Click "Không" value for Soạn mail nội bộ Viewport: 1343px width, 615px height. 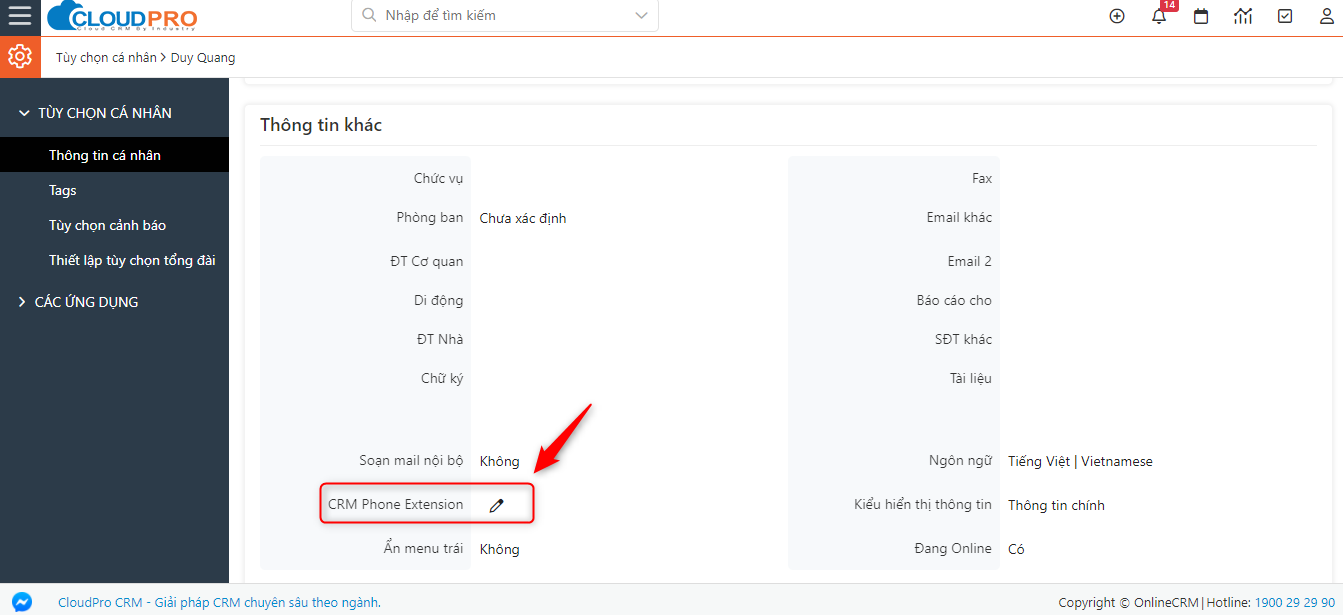tap(500, 461)
